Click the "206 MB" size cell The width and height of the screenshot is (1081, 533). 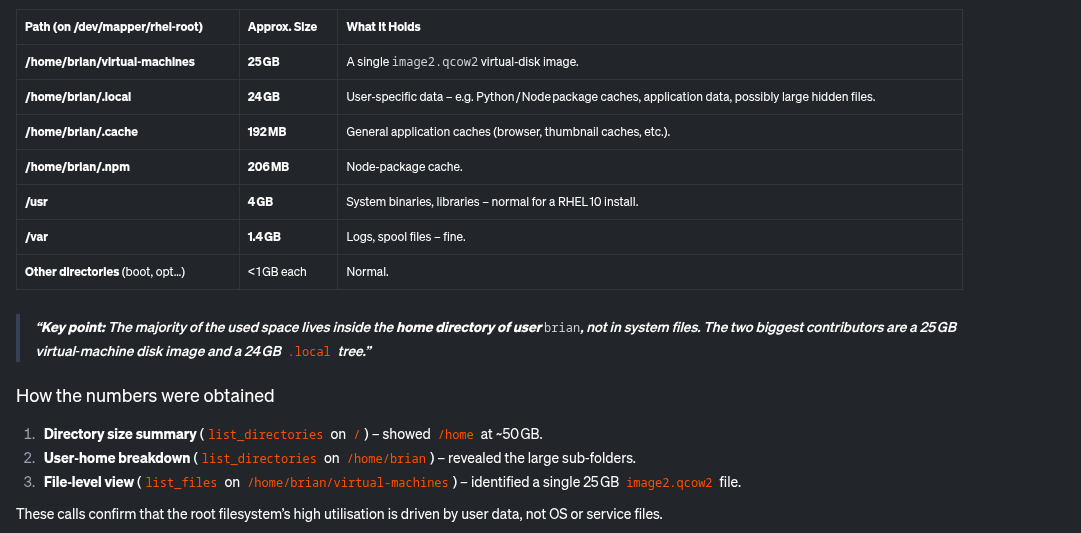[268, 167]
